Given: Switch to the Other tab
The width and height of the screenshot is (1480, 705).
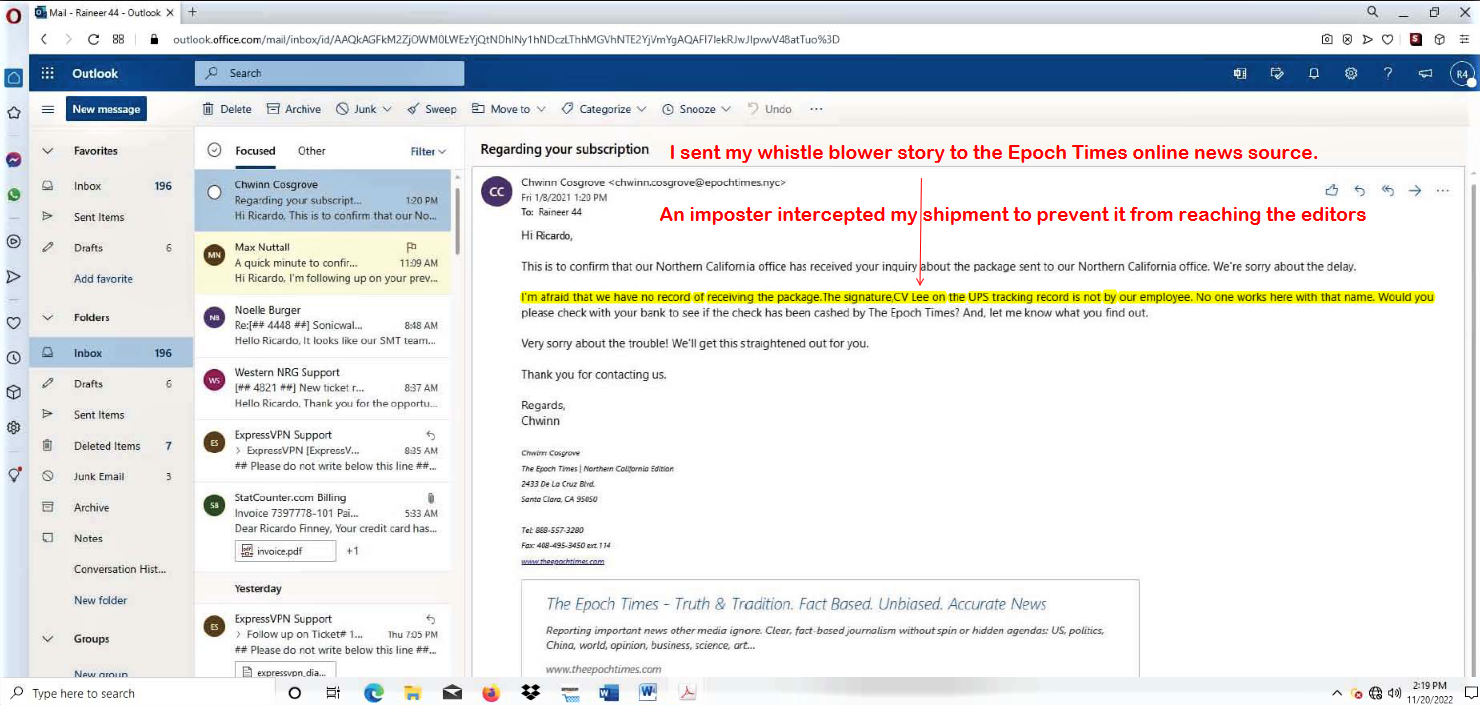Looking at the screenshot, I should click(311, 151).
